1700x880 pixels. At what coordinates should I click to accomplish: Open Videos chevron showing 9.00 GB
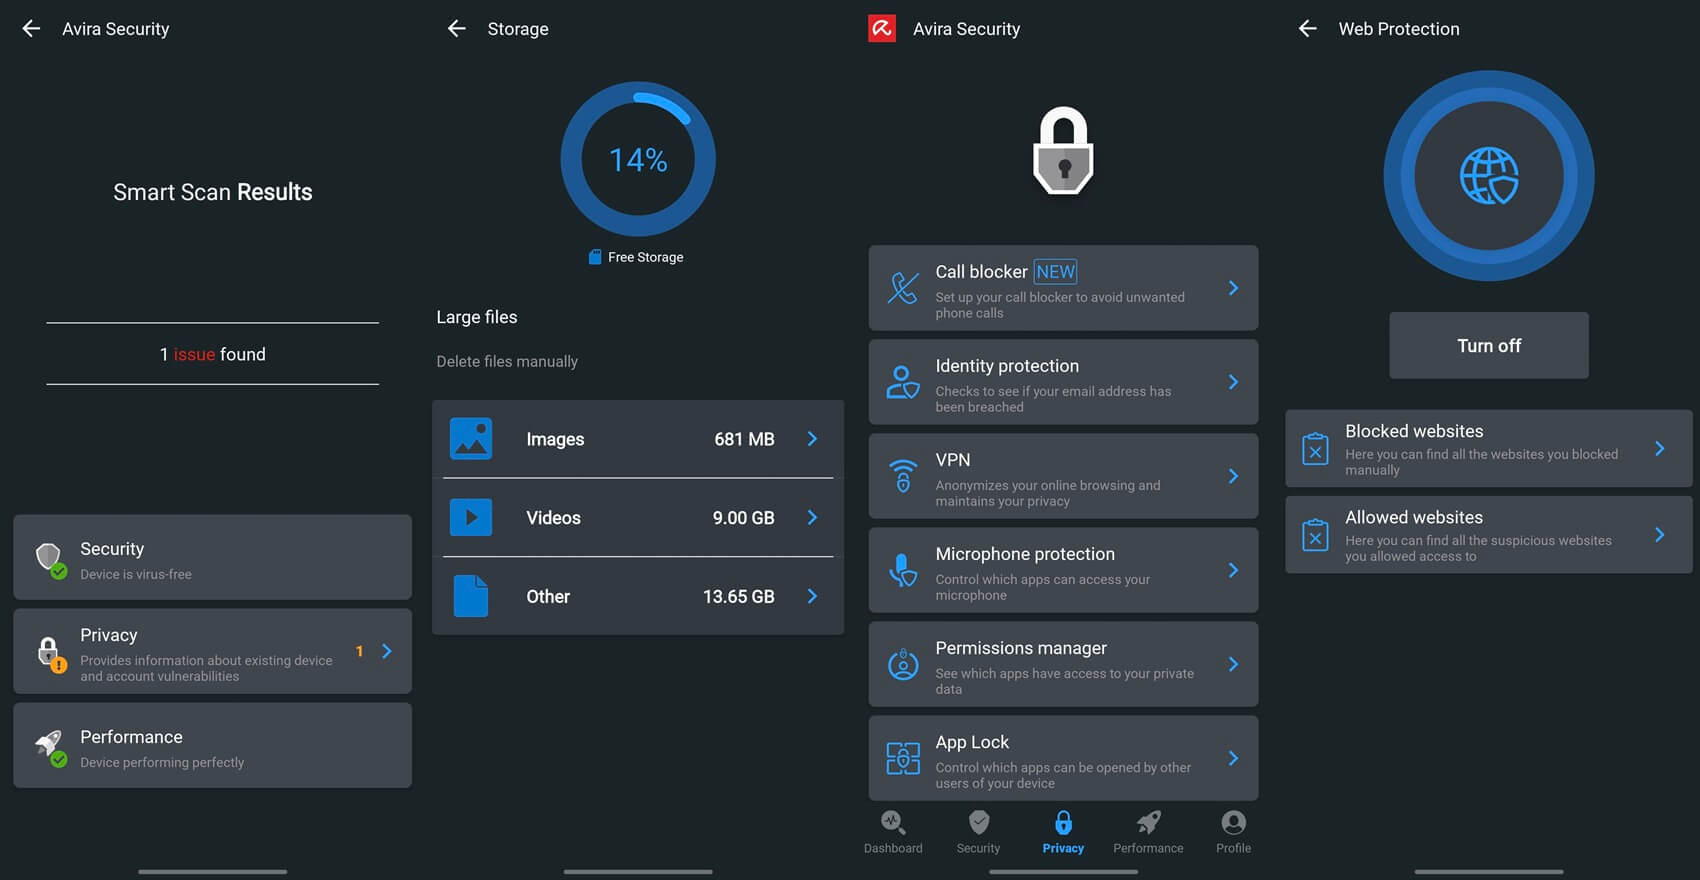(812, 517)
